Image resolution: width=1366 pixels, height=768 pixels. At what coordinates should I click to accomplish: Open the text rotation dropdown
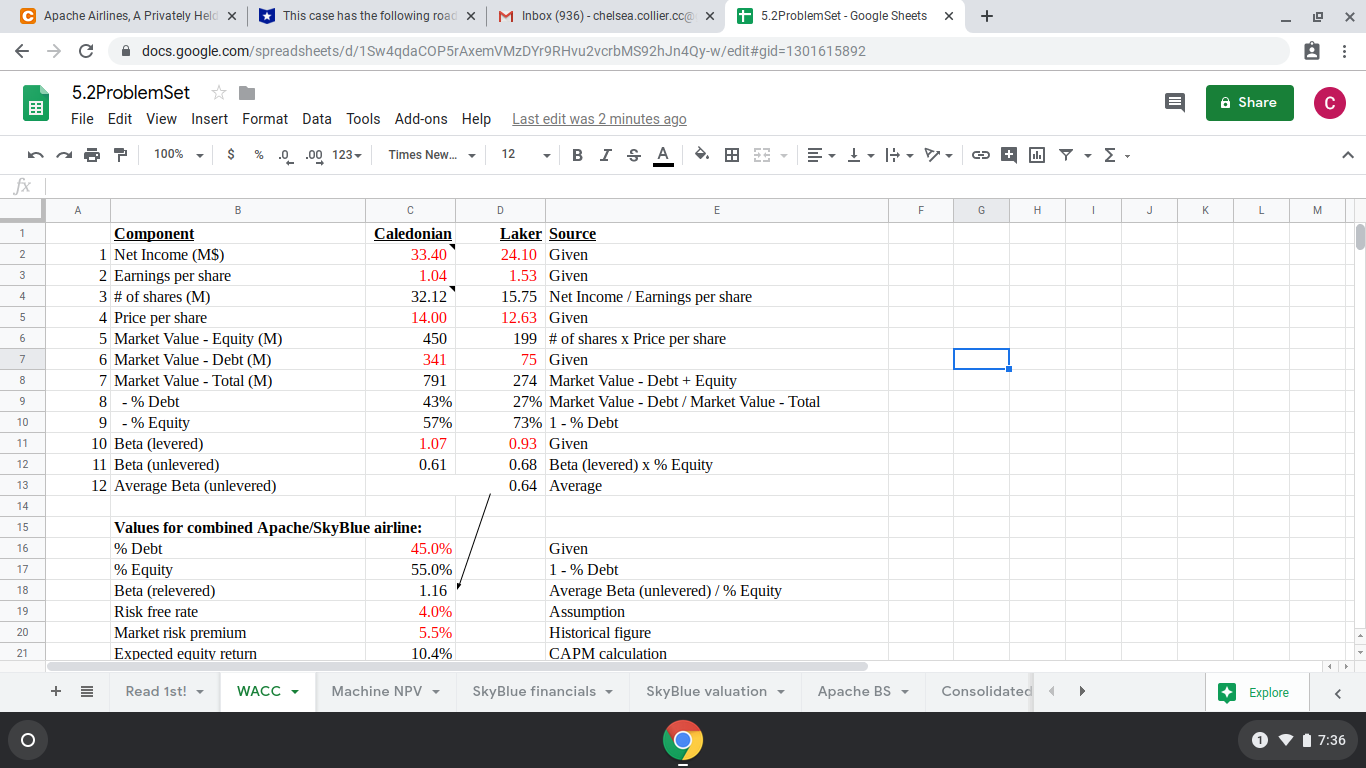938,155
